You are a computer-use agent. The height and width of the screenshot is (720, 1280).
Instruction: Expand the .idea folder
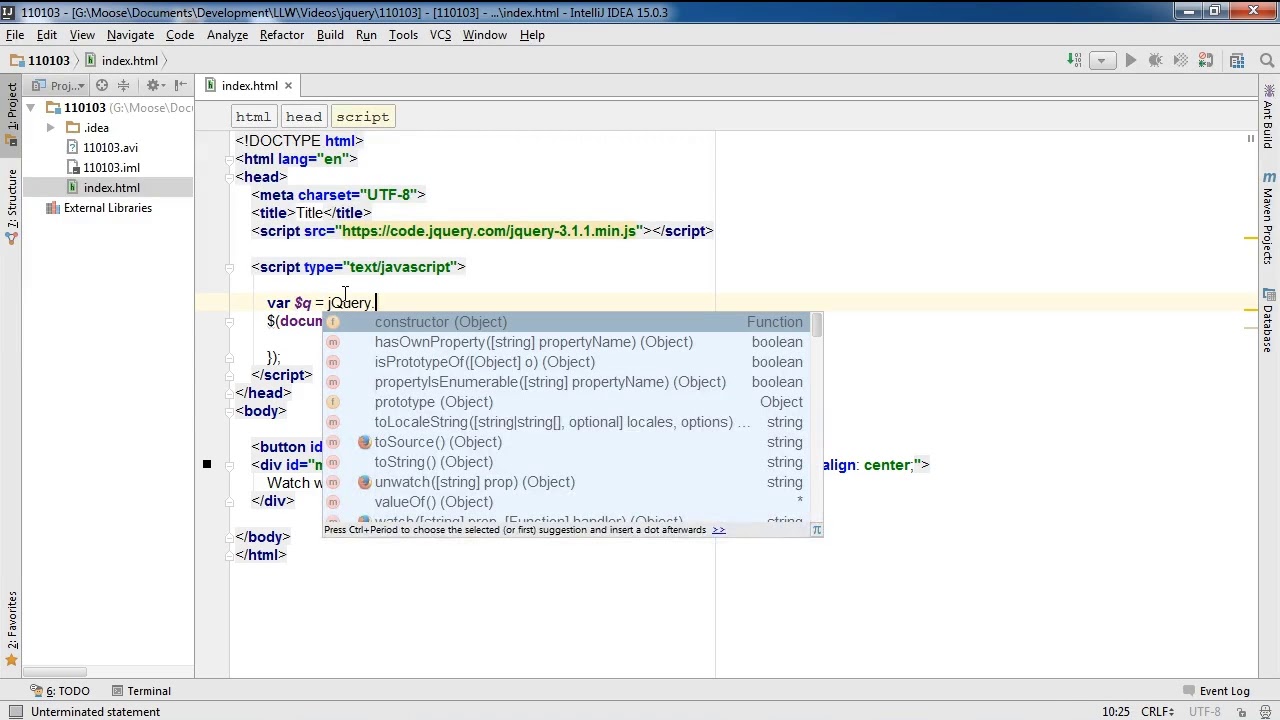click(51, 128)
